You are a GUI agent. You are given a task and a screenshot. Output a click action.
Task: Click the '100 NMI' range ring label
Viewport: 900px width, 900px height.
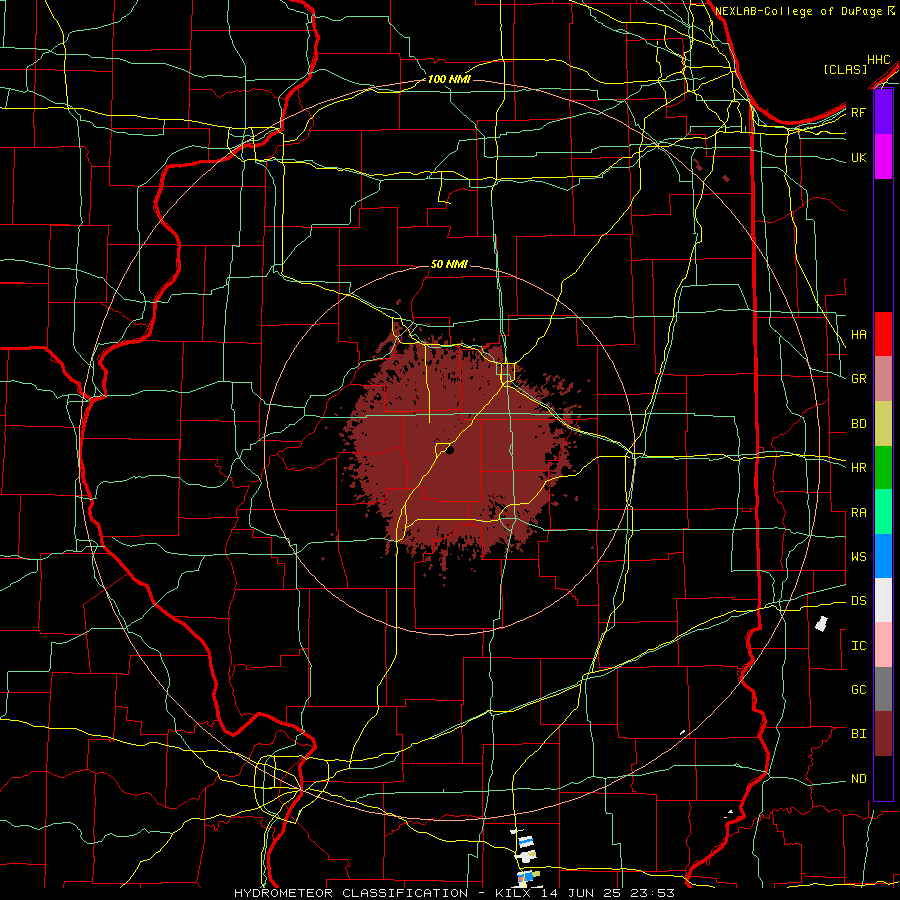pyautogui.click(x=449, y=79)
